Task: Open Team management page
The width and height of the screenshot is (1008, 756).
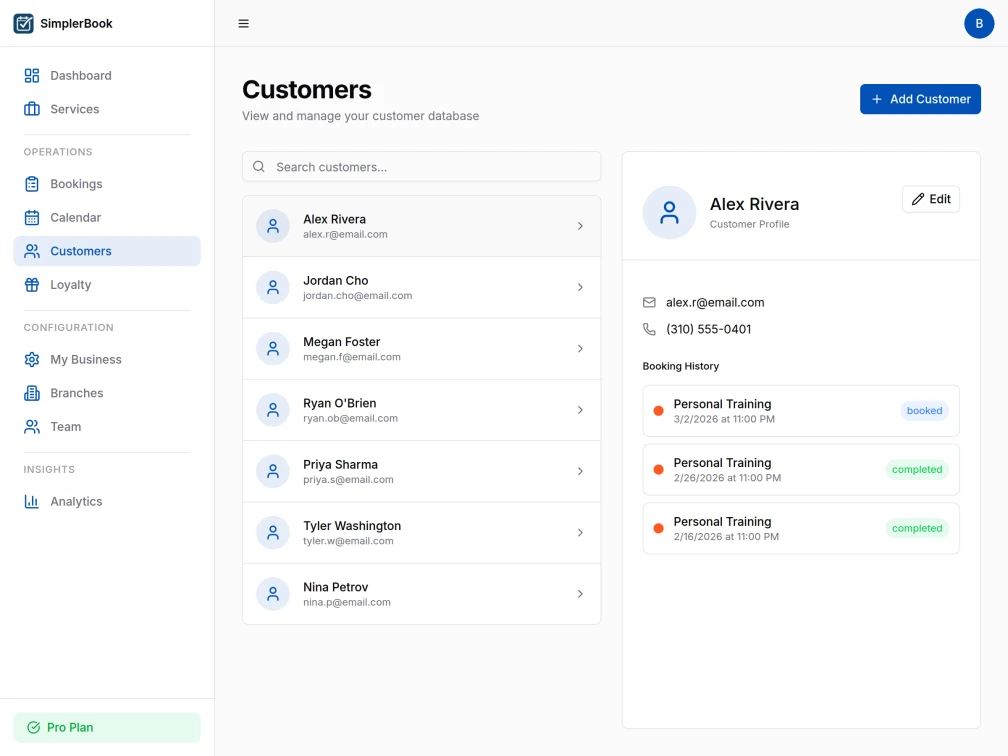Action: click(x=107, y=426)
